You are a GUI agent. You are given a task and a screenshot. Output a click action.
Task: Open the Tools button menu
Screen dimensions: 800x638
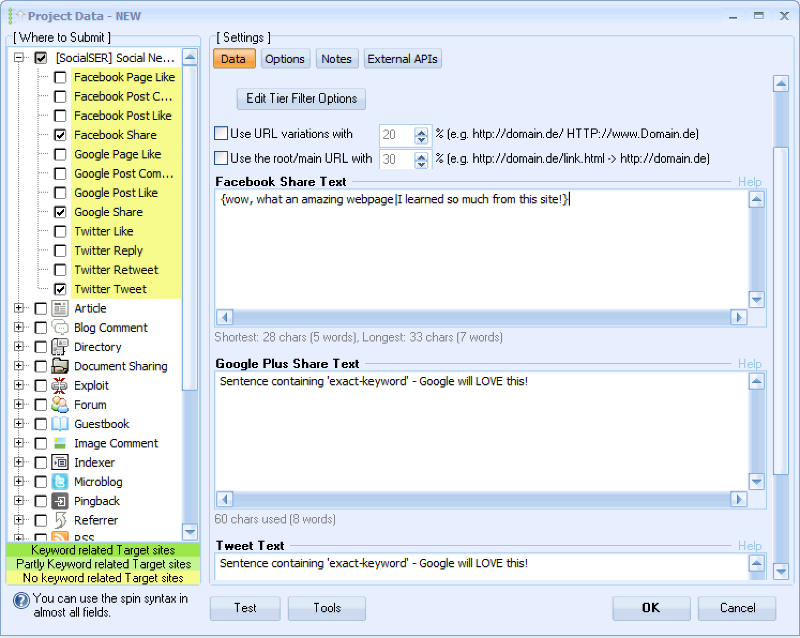tap(327, 608)
